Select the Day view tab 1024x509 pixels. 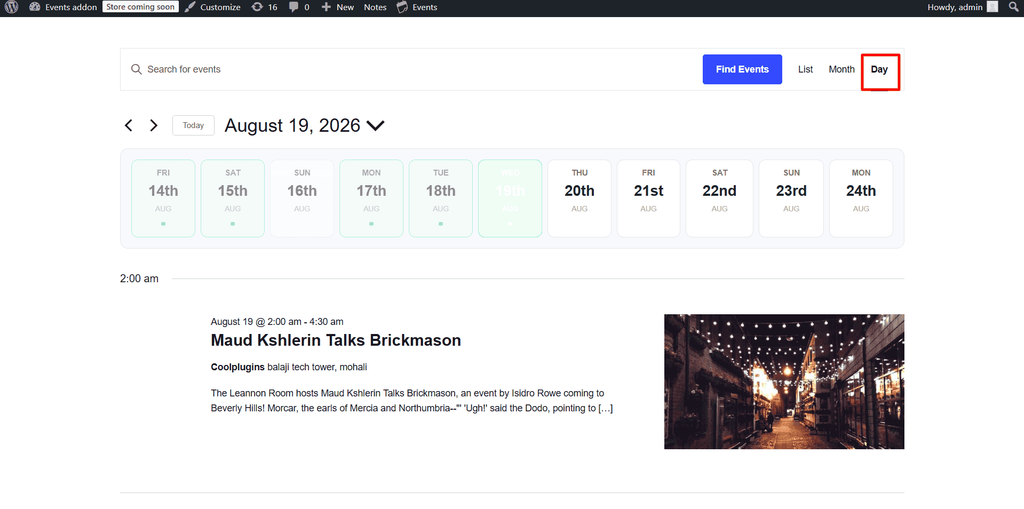click(879, 69)
